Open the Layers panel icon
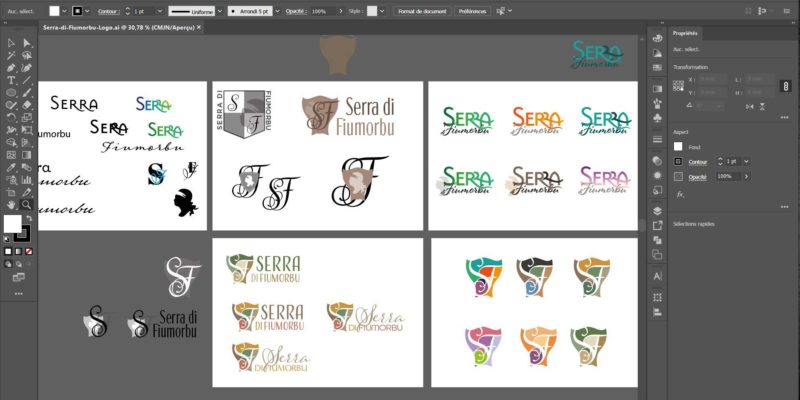The image size is (800, 400). 657,210
